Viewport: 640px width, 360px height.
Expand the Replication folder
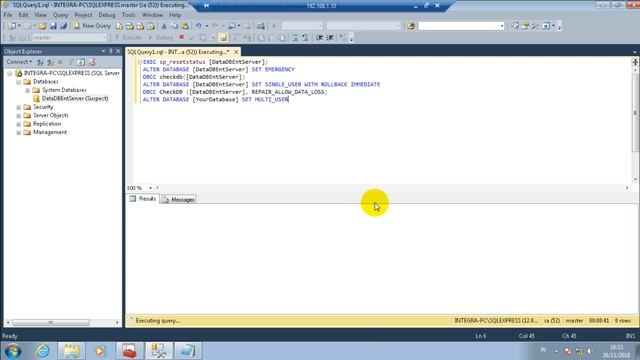[x=18, y=124]
